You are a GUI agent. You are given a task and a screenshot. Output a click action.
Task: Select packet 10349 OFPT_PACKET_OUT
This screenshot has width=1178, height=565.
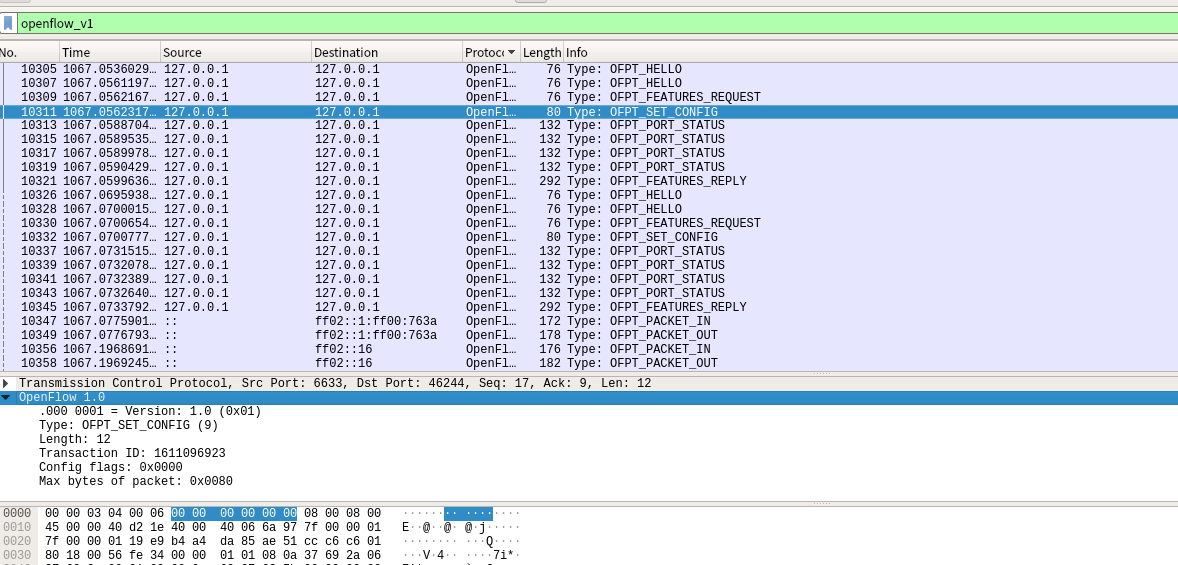[589, 335]
